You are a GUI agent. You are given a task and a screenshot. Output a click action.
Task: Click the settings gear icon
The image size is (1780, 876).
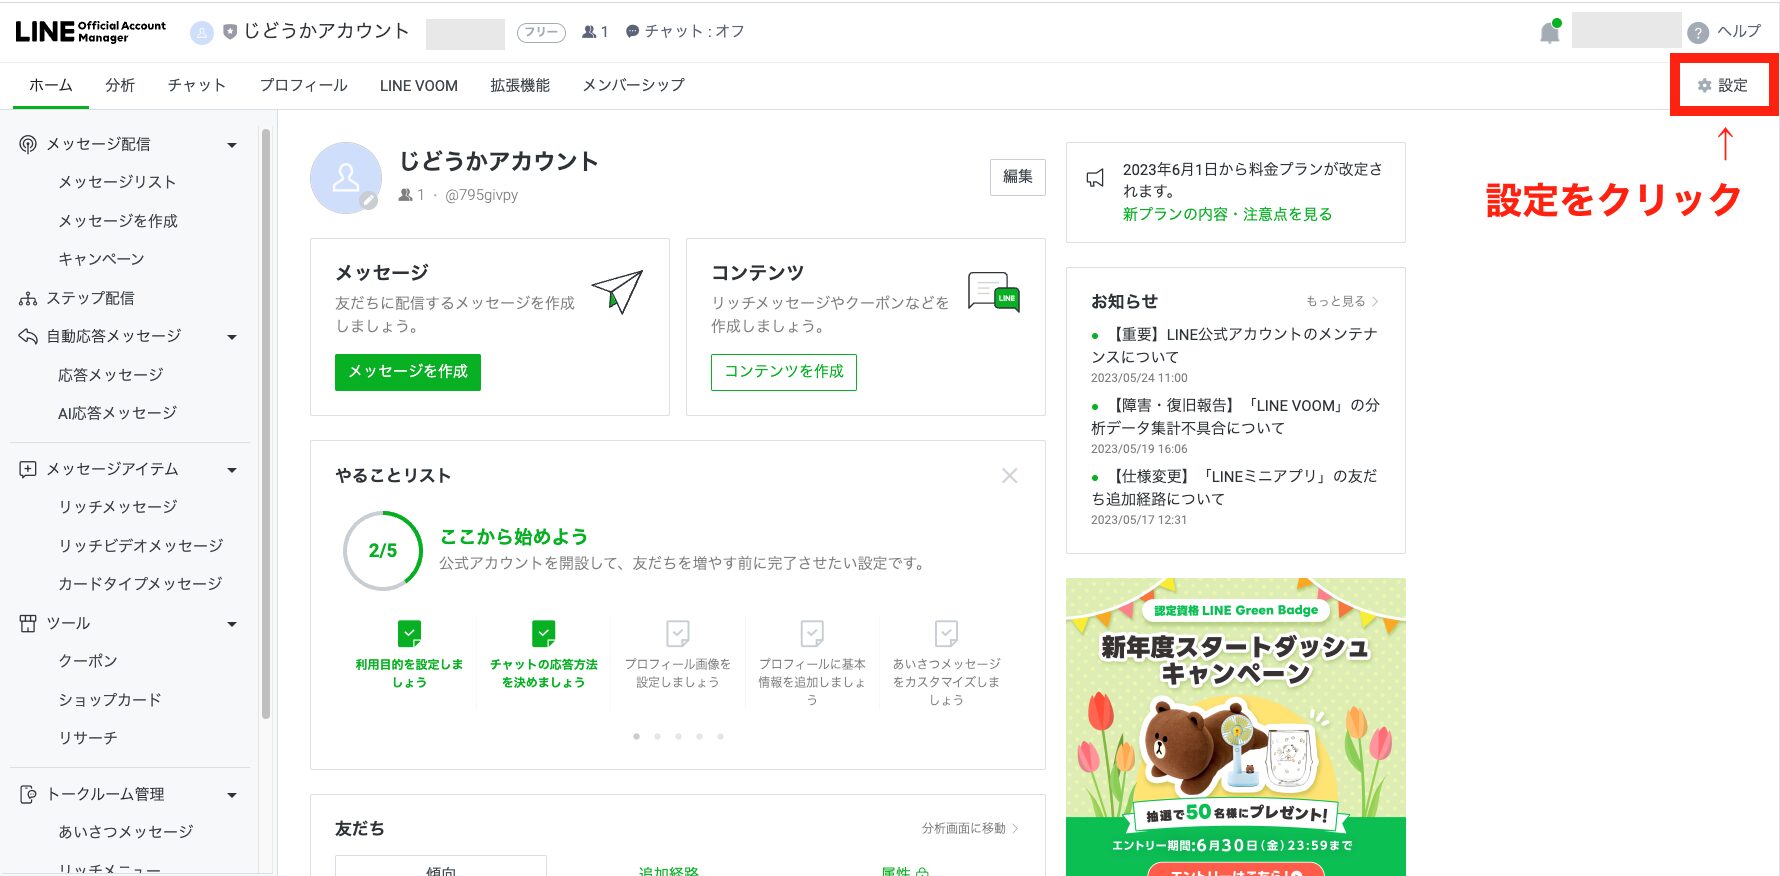(x=1704, y=86)
